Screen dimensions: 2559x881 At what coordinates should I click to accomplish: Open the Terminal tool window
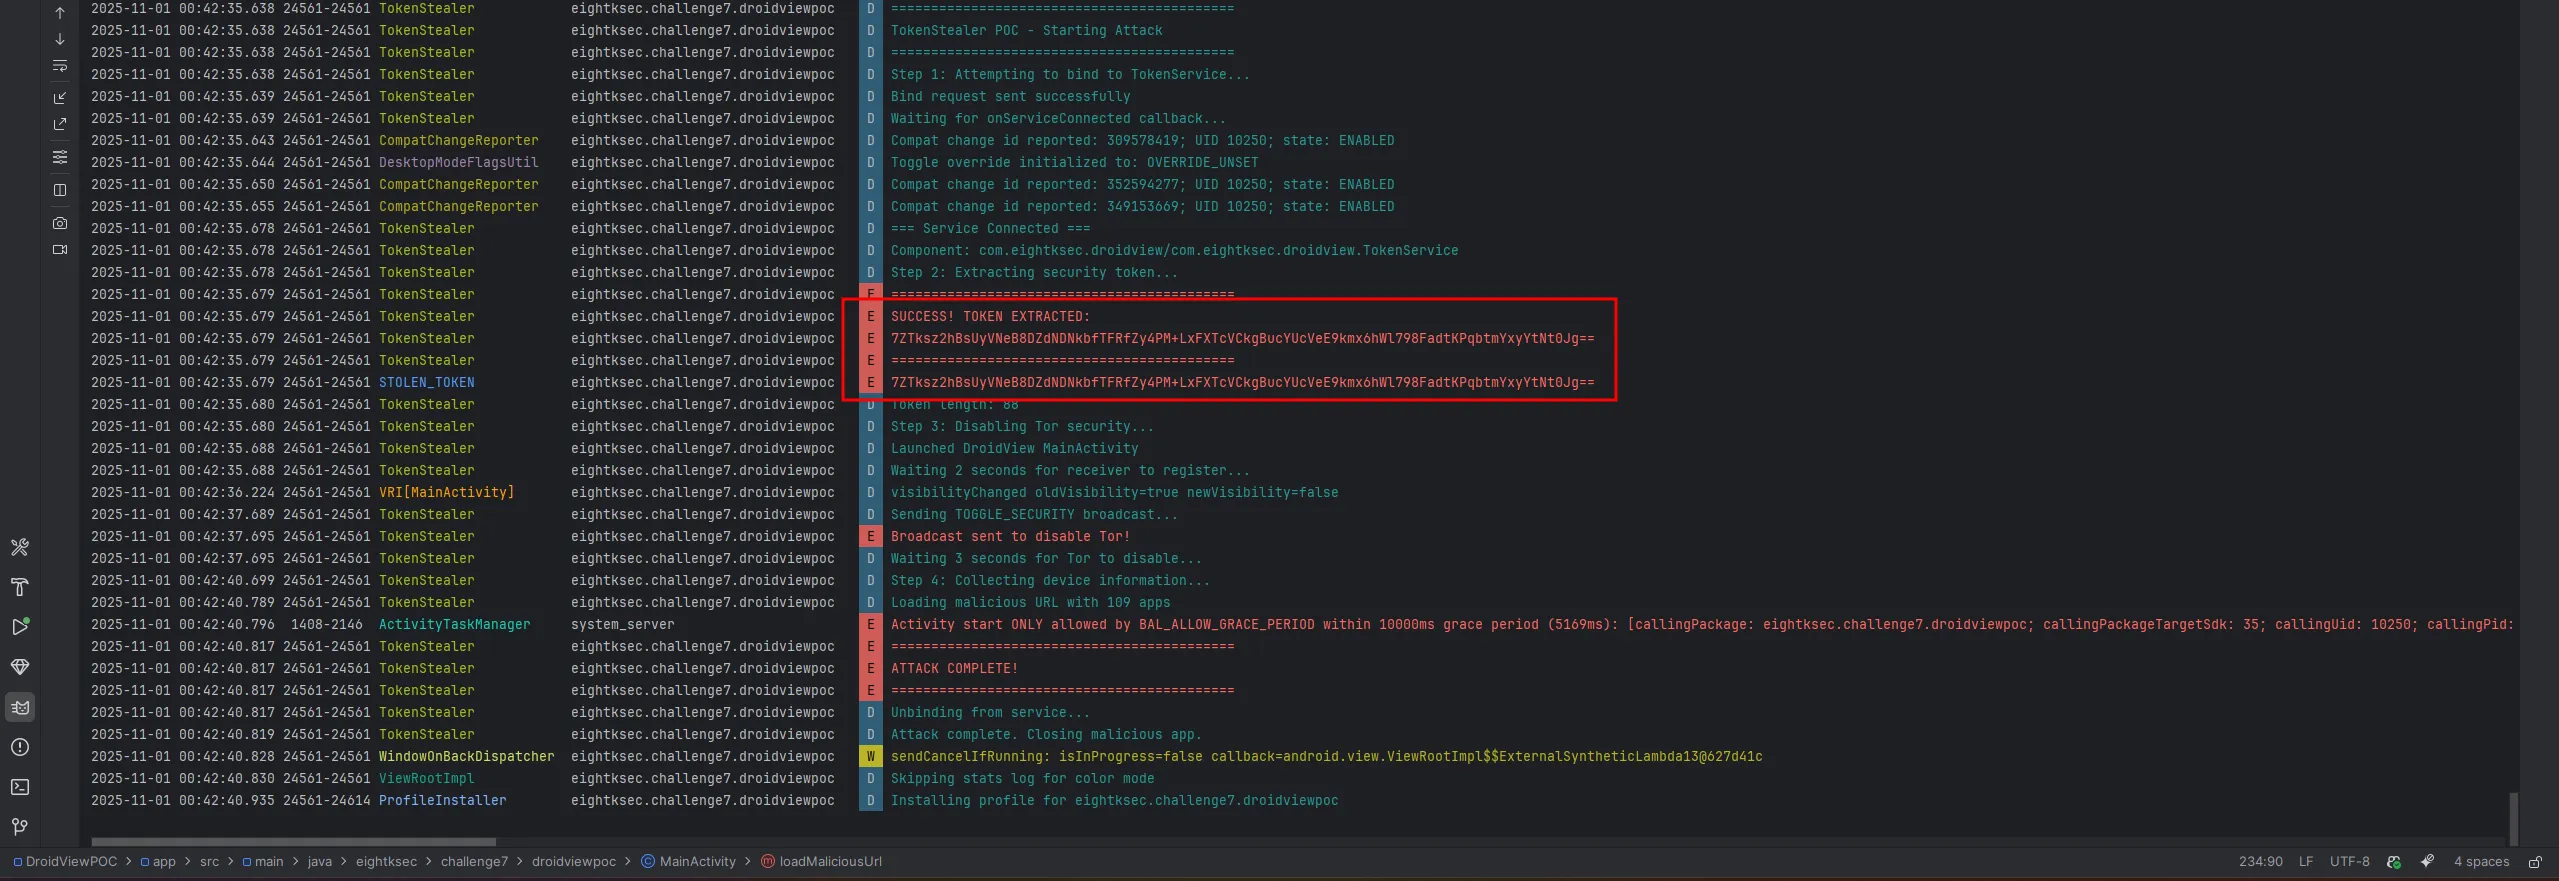(20, 787)
